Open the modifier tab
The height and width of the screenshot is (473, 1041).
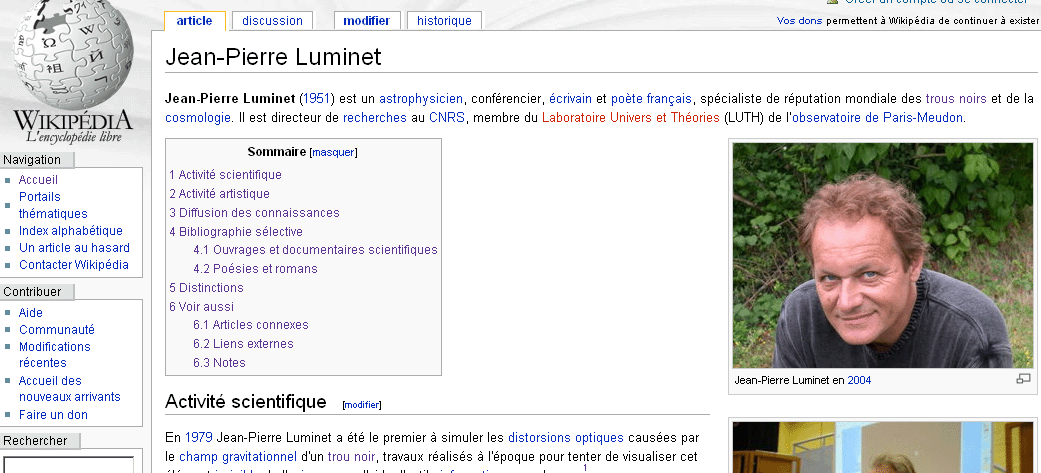(366, 21)
